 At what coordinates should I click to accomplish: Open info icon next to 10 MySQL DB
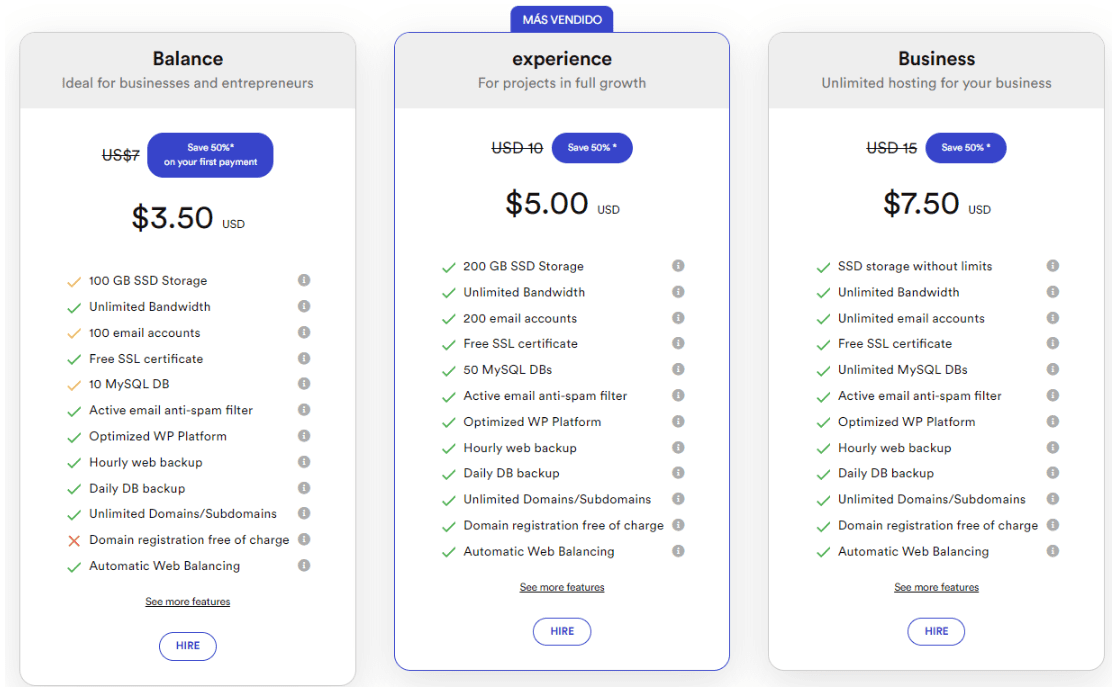(x=304, y=384)
